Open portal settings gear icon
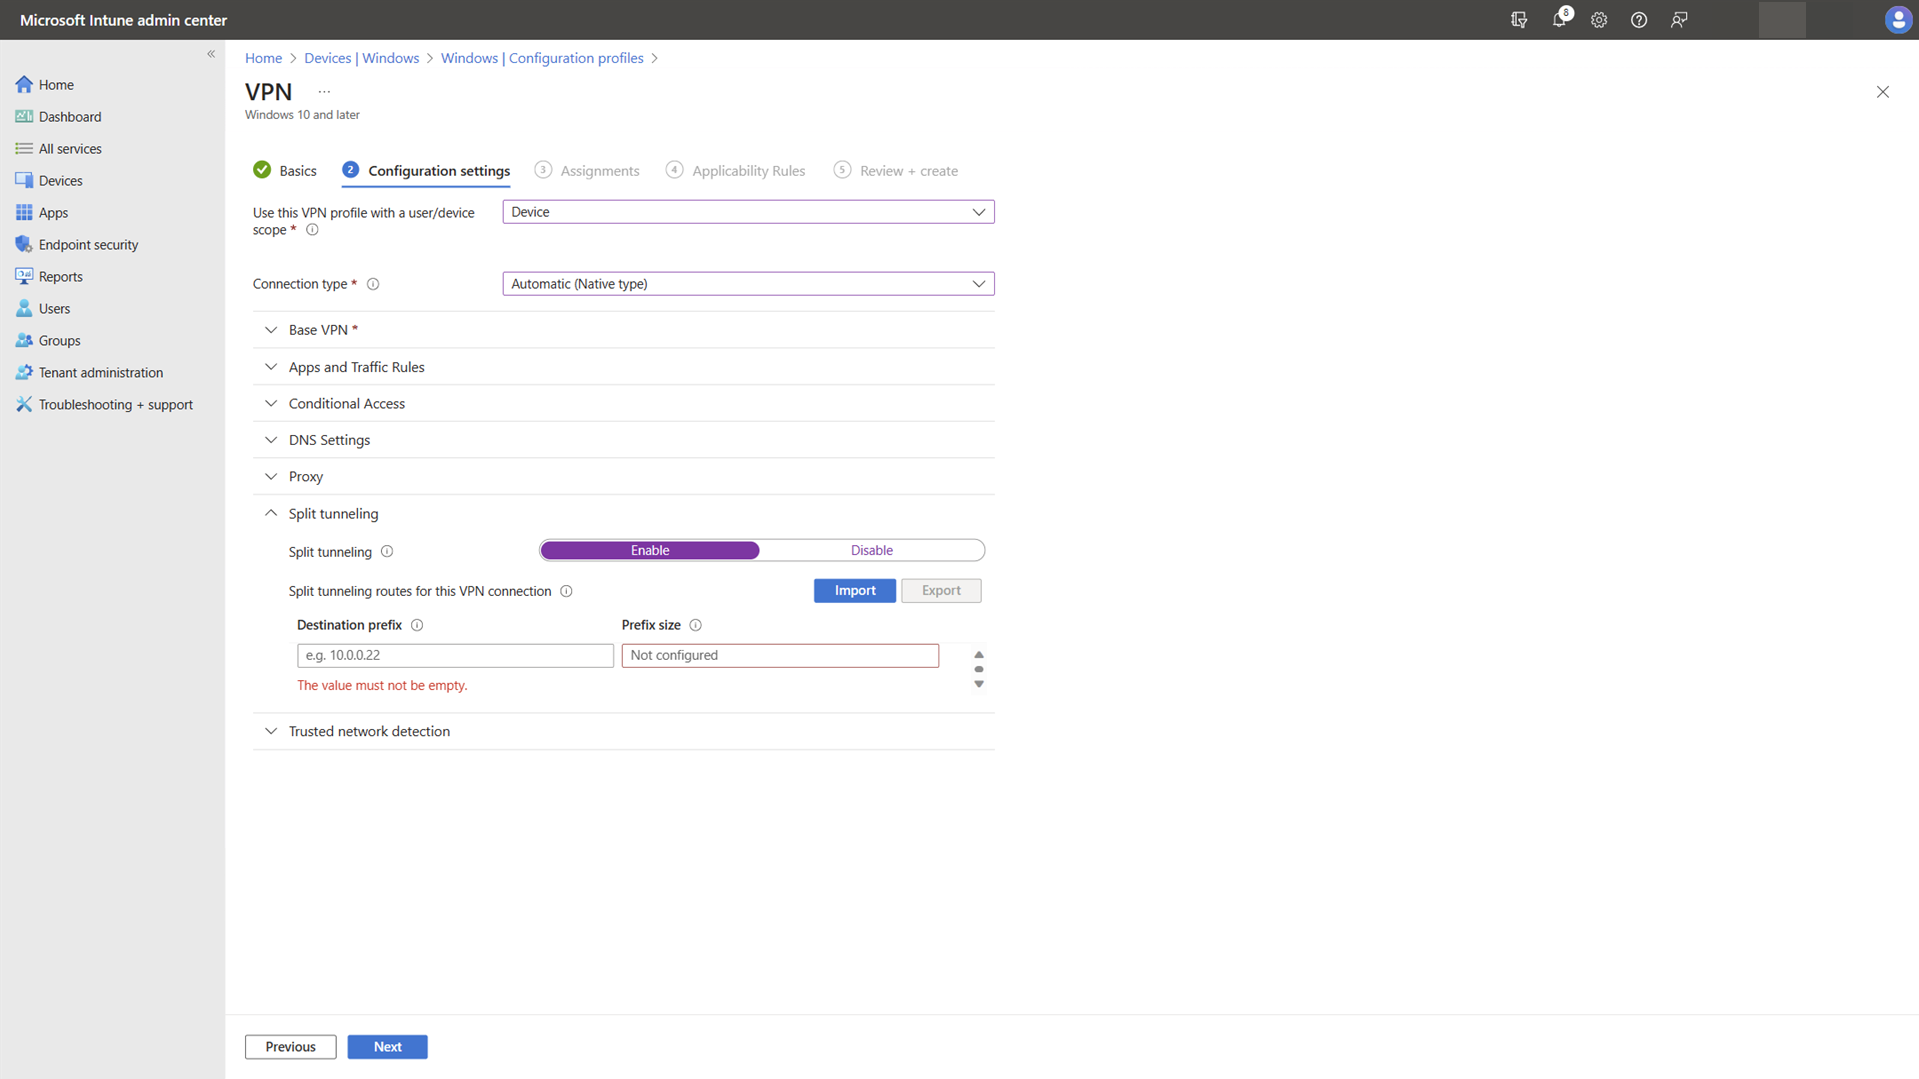This screenshot has height=1079, width=1919. click(x=1599, y=20)
